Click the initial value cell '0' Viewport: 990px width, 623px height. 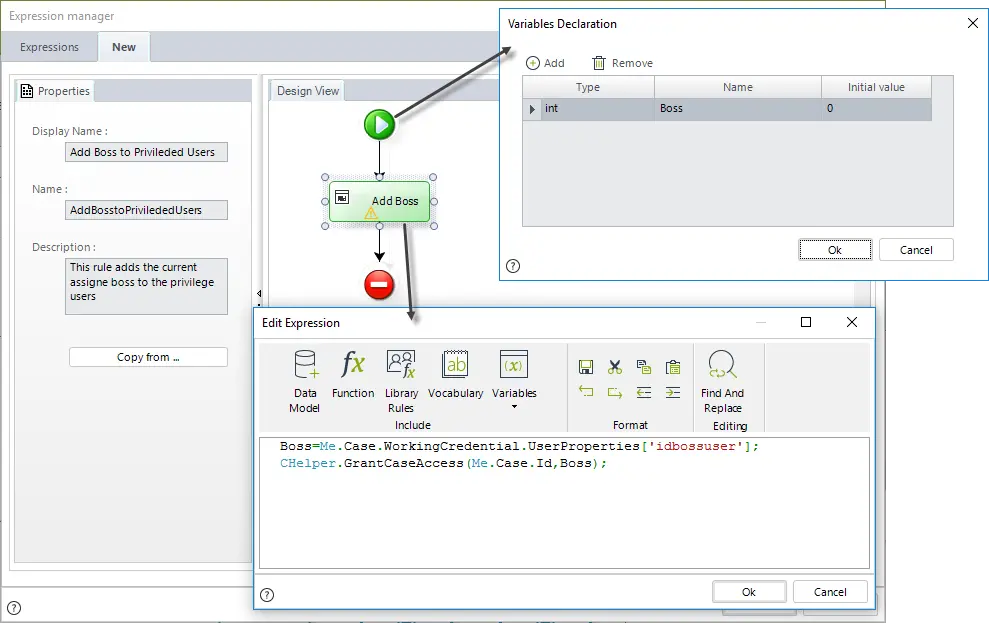pyautogui.click(x=876, y=109)
